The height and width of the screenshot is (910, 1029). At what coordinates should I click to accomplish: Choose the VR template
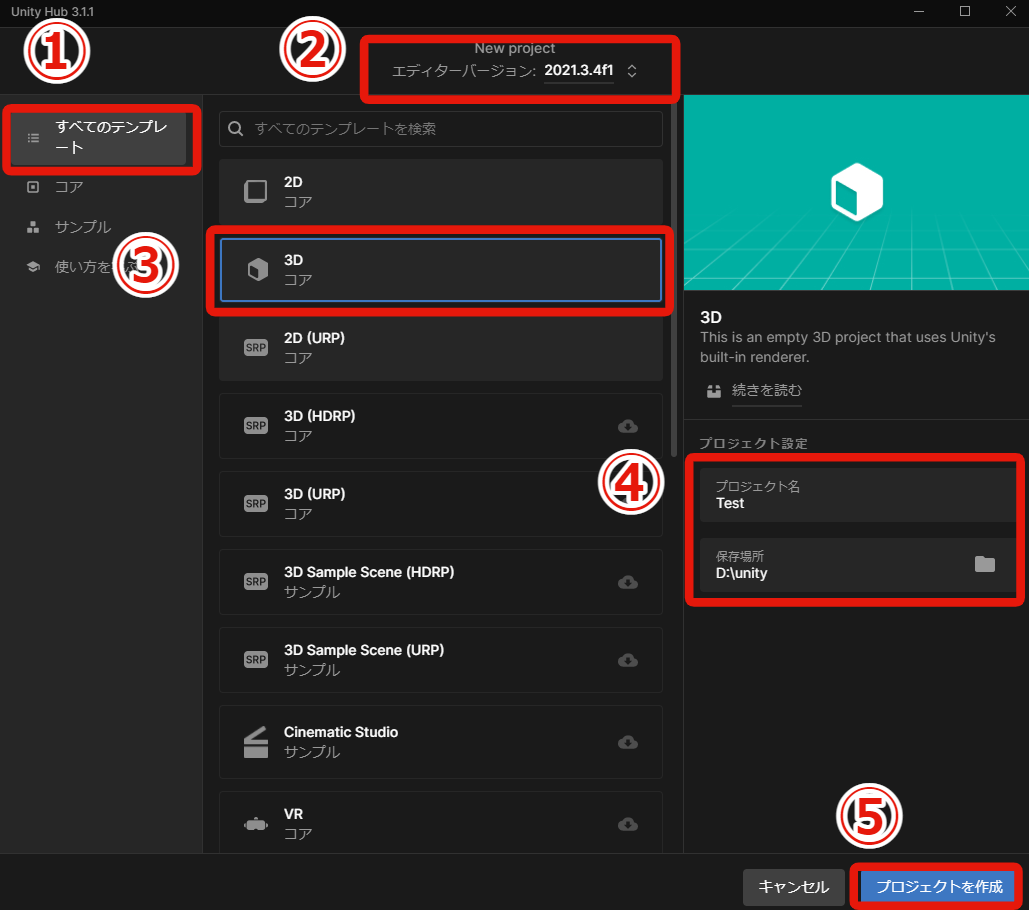(x=441, y=823)
